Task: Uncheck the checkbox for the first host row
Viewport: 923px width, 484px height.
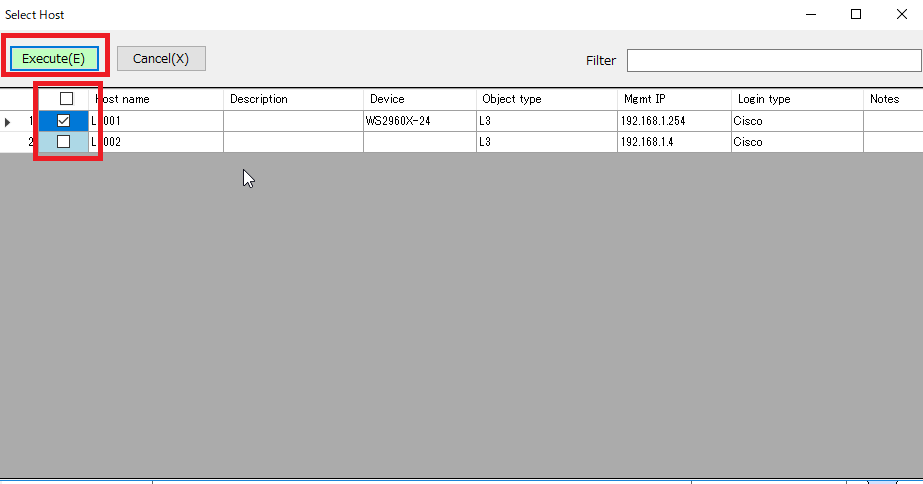Action: click(64, 121)
